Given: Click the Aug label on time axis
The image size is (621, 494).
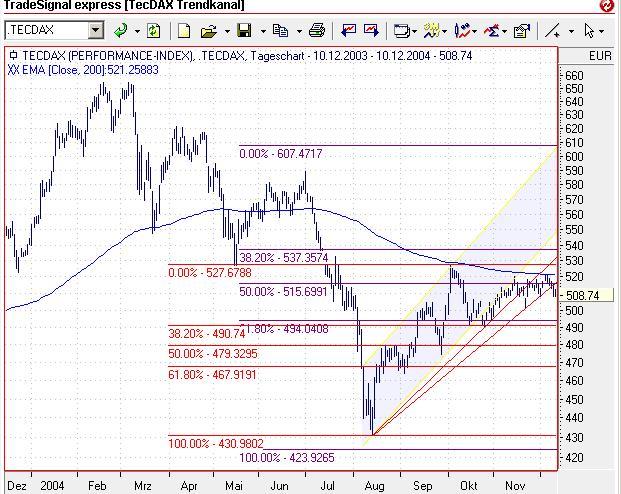Looking at the screenshot, I should (374, 486).
